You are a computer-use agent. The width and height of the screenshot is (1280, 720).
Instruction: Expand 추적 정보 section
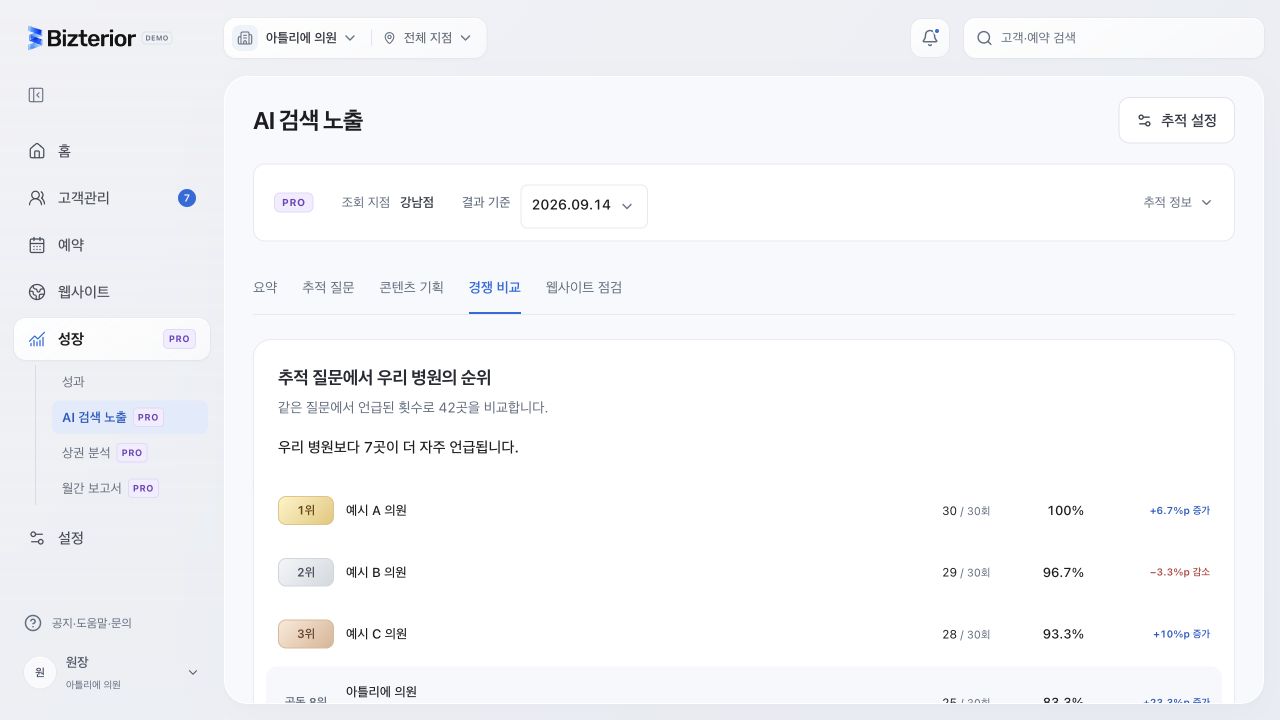click(x=1177, y=202)
